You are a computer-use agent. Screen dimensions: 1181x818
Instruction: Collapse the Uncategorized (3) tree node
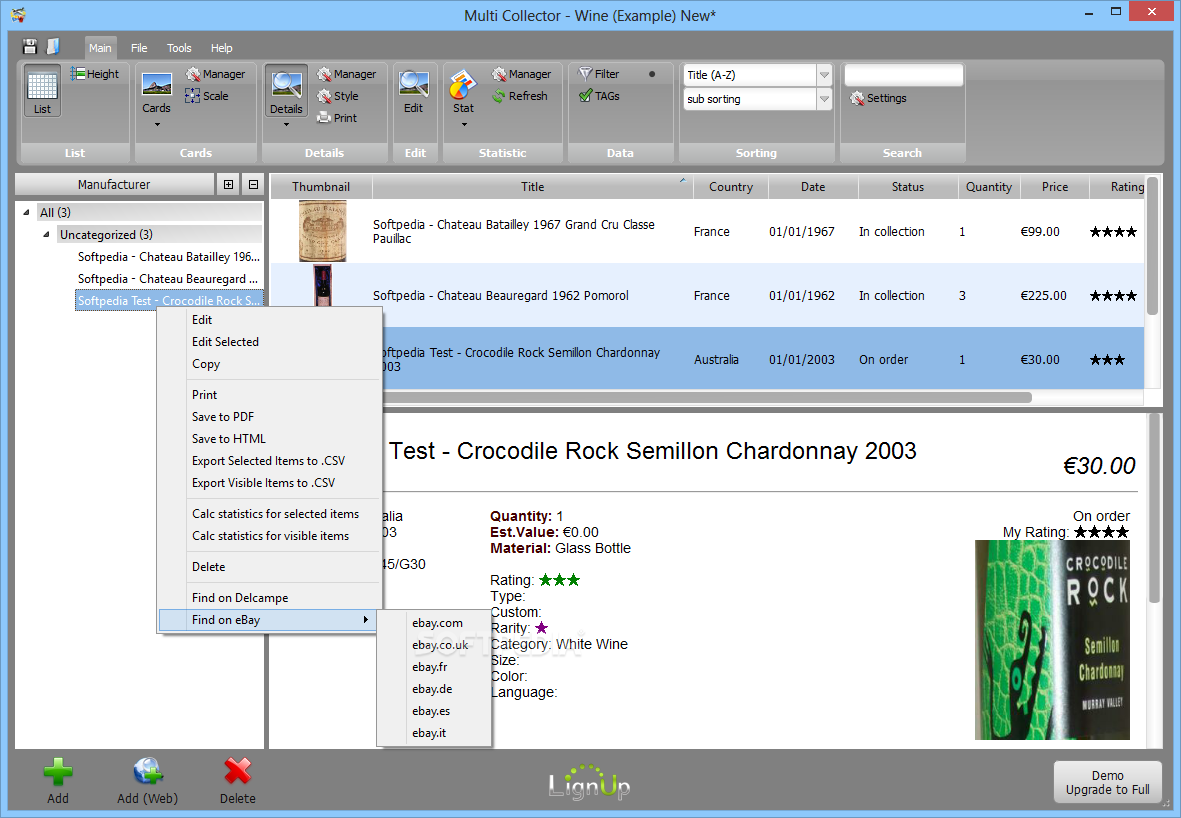click(x=46, y=234)
